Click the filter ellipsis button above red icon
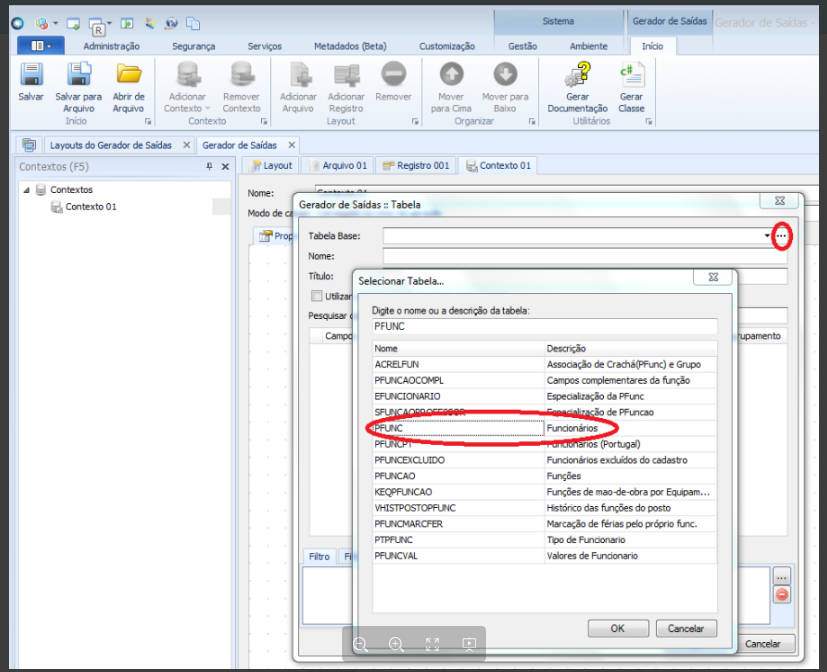 coord(782,576)
